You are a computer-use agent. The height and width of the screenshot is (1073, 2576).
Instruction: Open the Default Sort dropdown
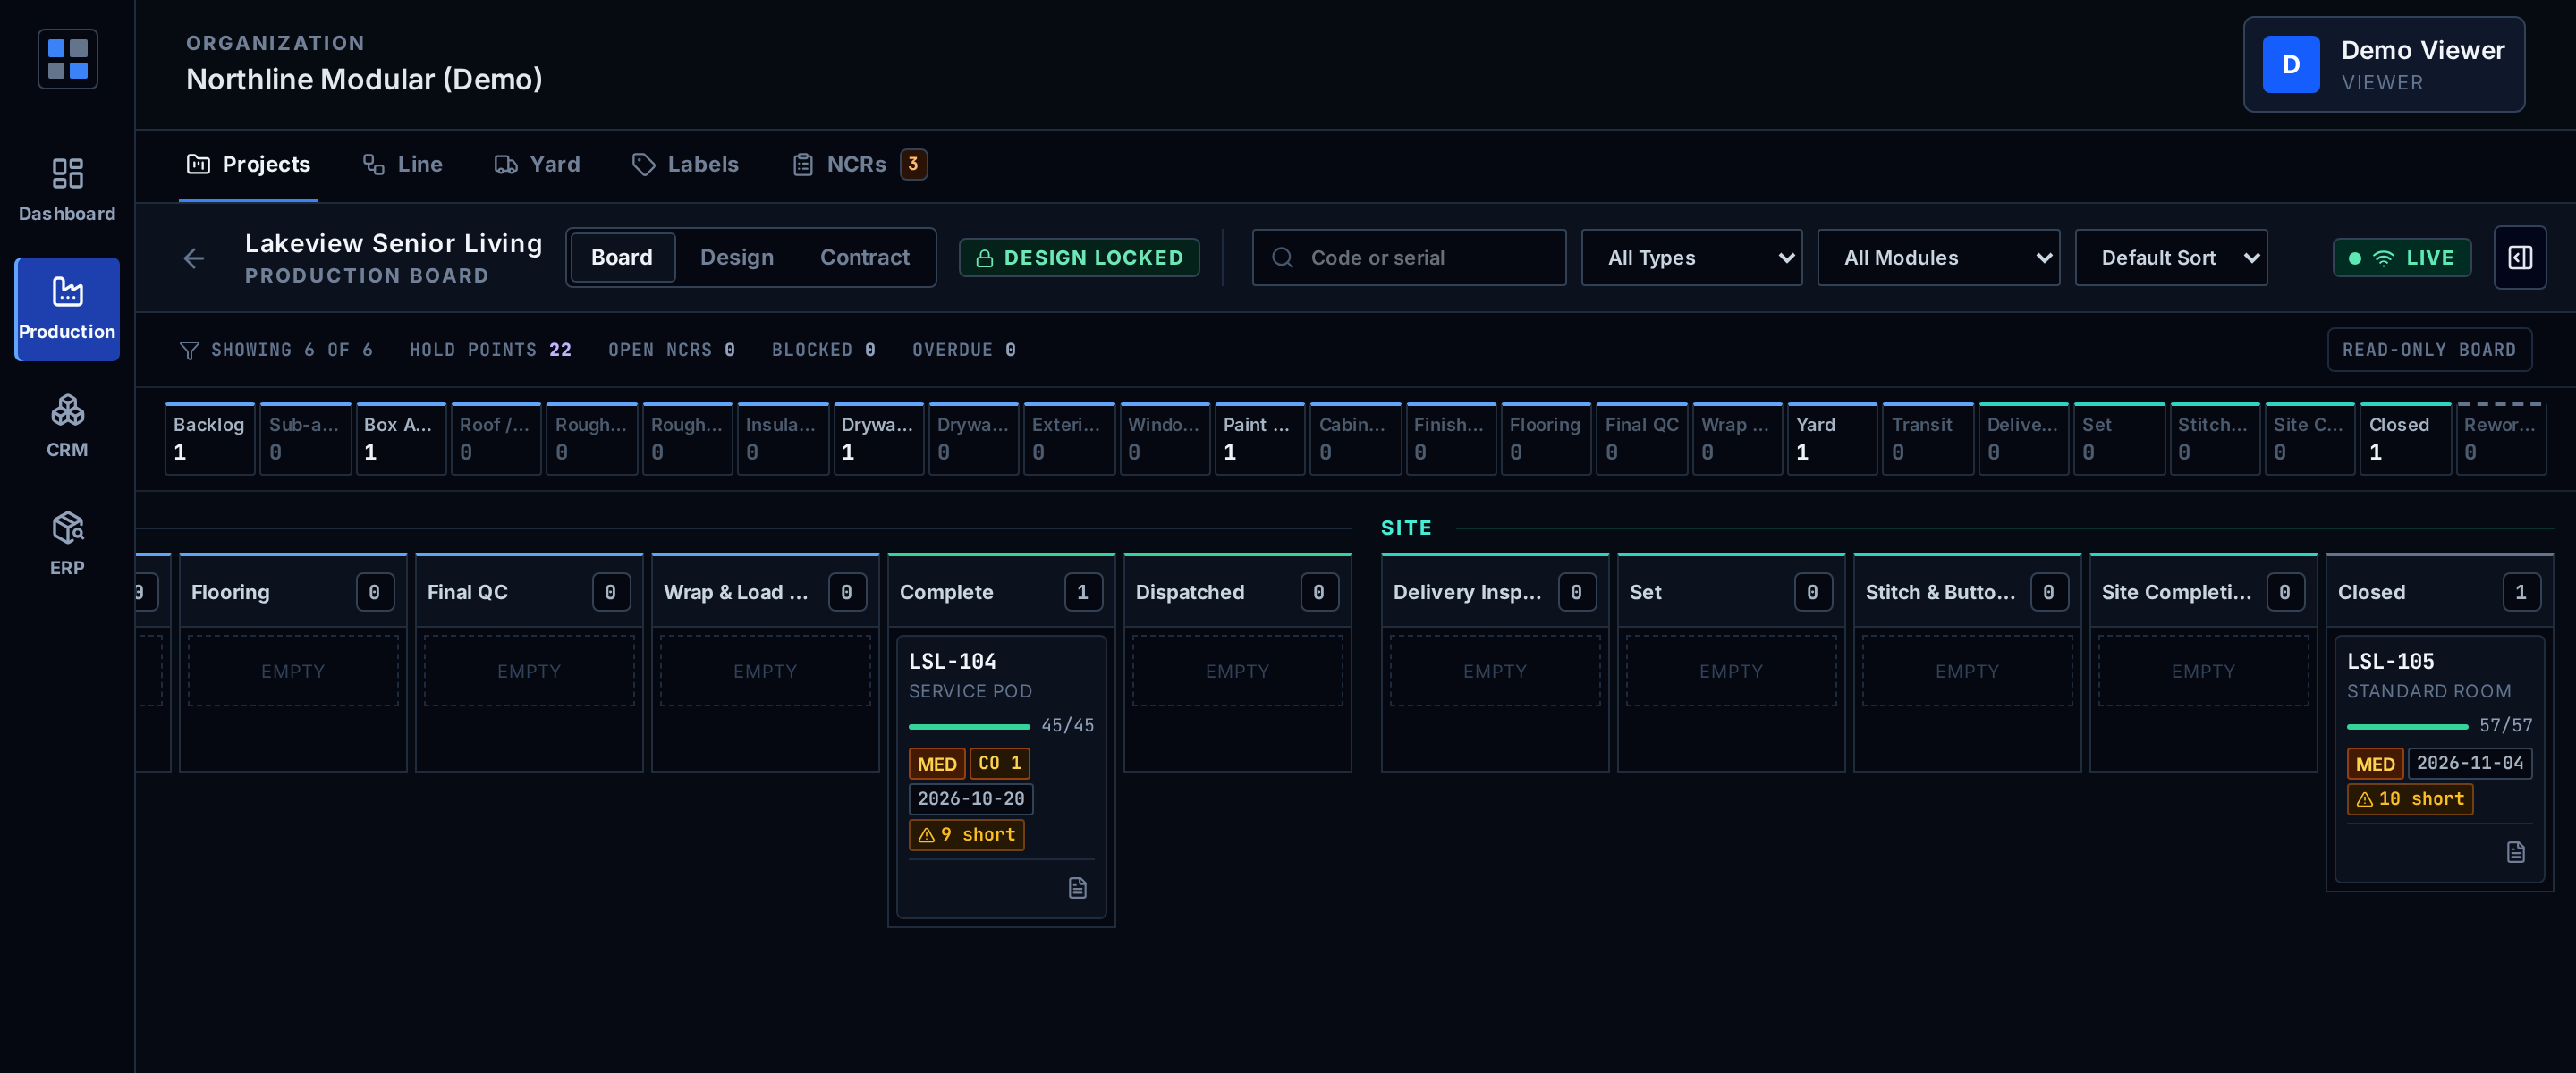click(2171, 258)
